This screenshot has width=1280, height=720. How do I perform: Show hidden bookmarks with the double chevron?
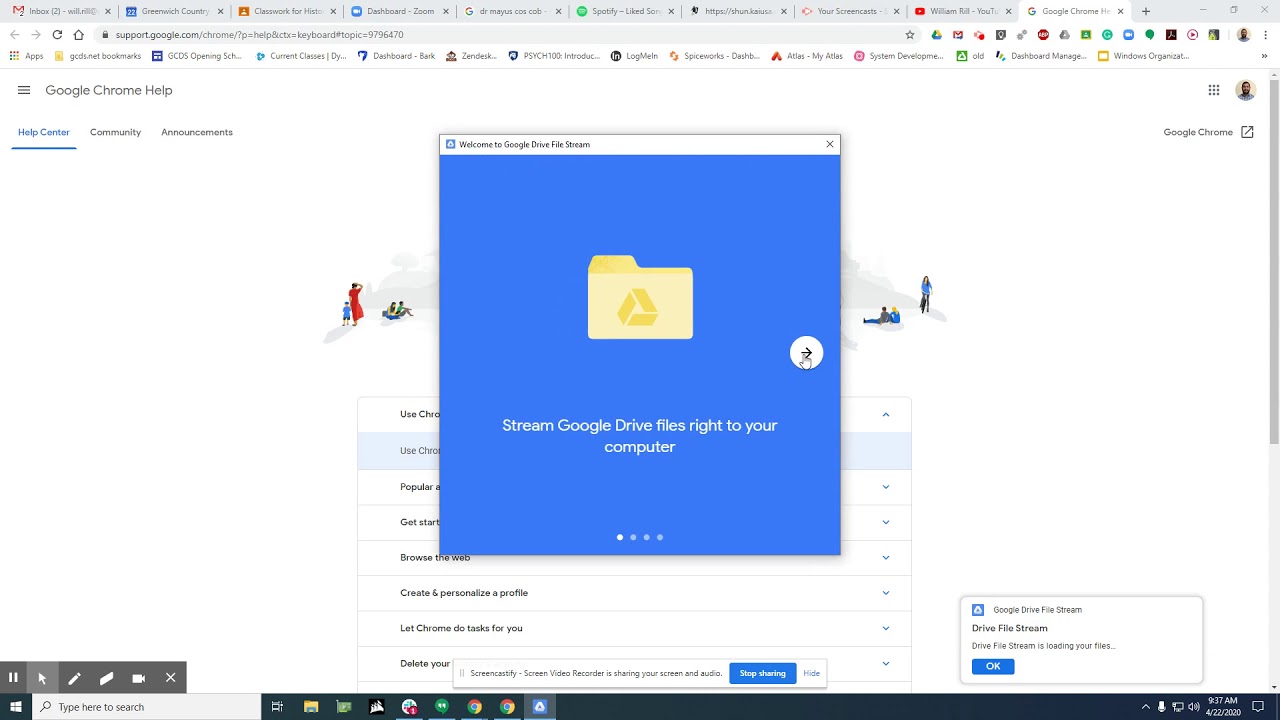(x=1264, y=56)
